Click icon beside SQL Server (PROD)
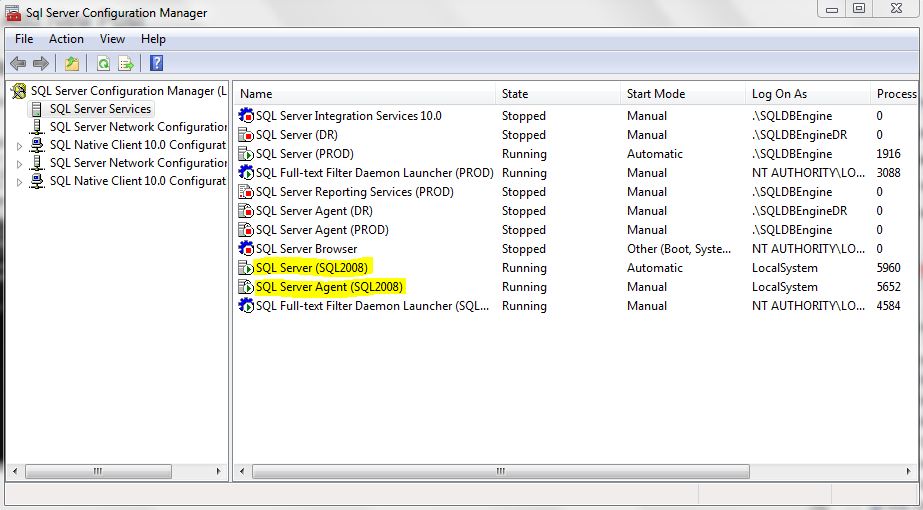 tap(246, 154)
